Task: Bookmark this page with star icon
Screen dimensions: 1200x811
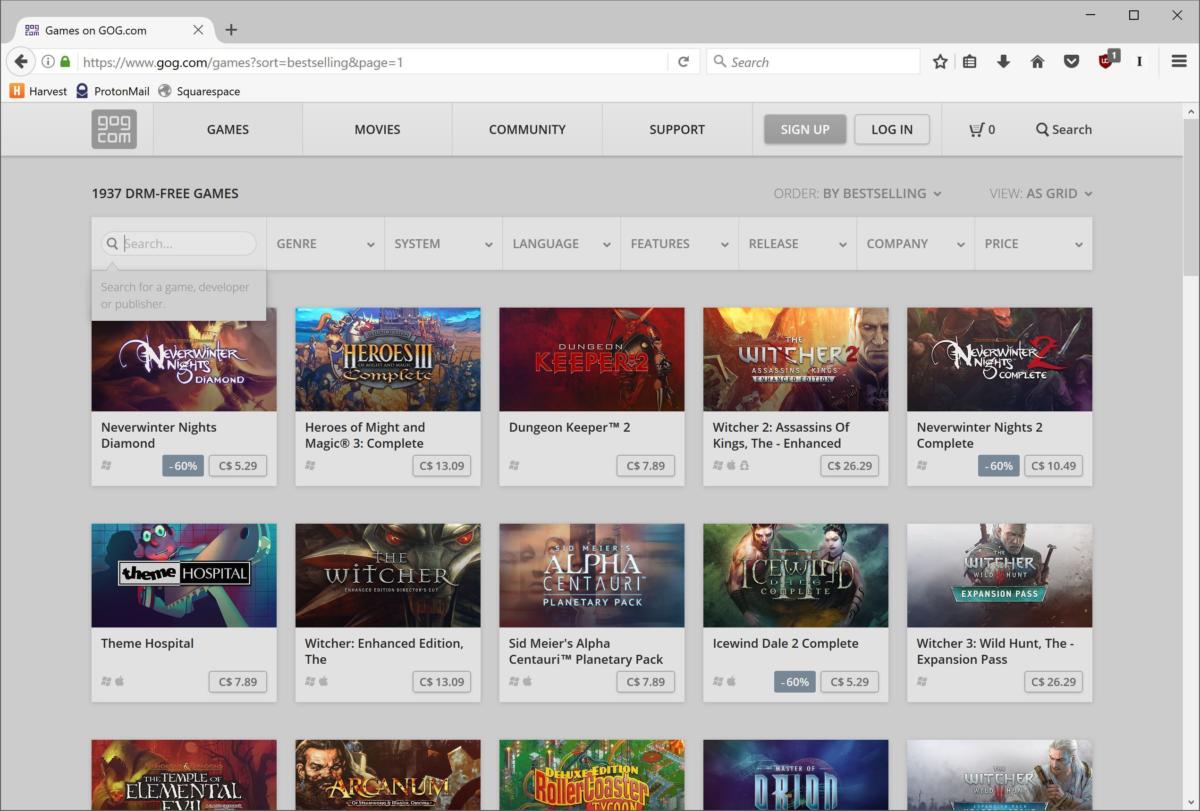Action: pos(940,62)
